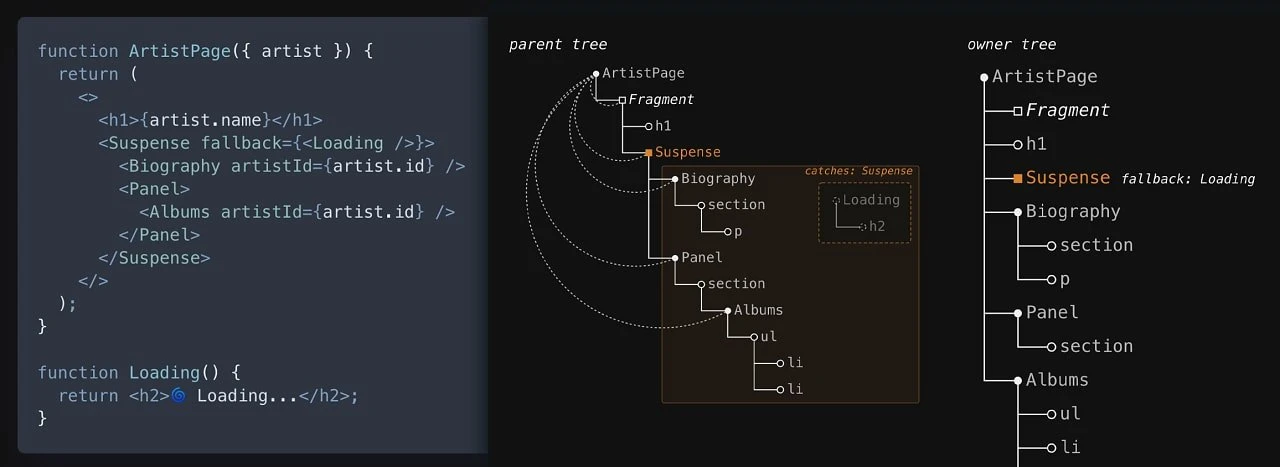Click the hollow square marker beside Fragment in owner tree
Screen dimensions: 1280x467
[x=1018, y=111]
